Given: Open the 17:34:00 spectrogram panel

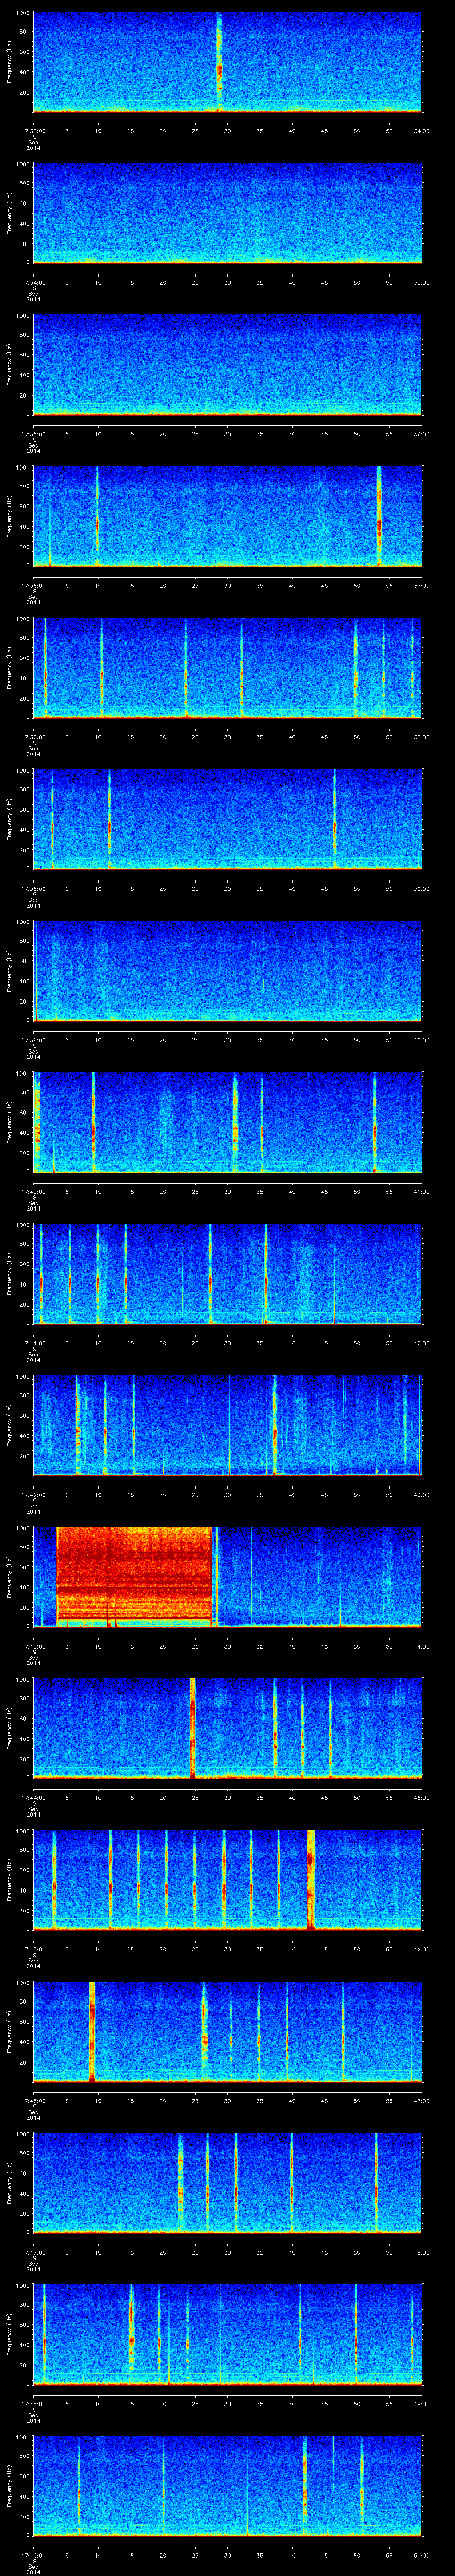Looking at the screenshot, I should click(227, 213).
